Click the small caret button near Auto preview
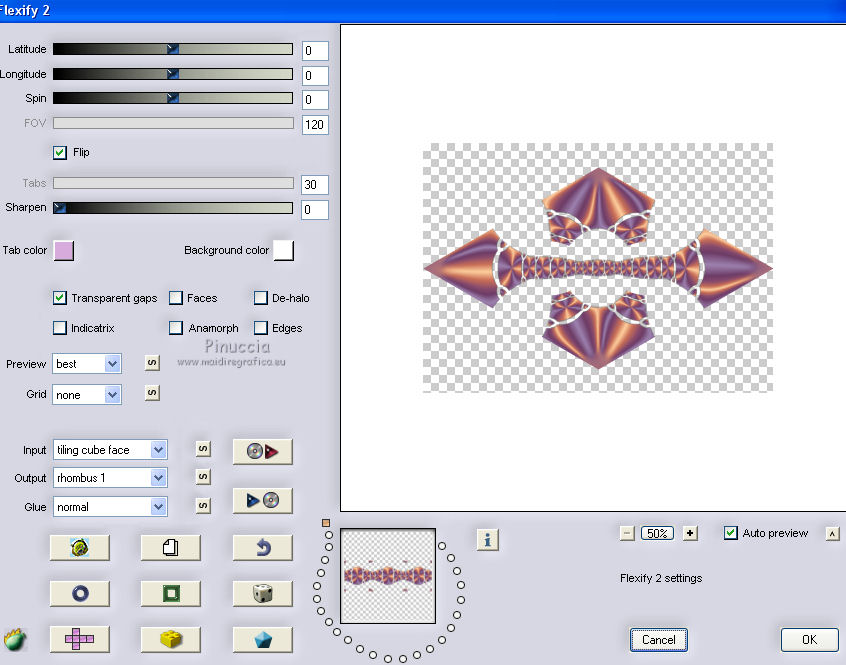The width and height of the screenshot is (846, 665). point(833,534)
